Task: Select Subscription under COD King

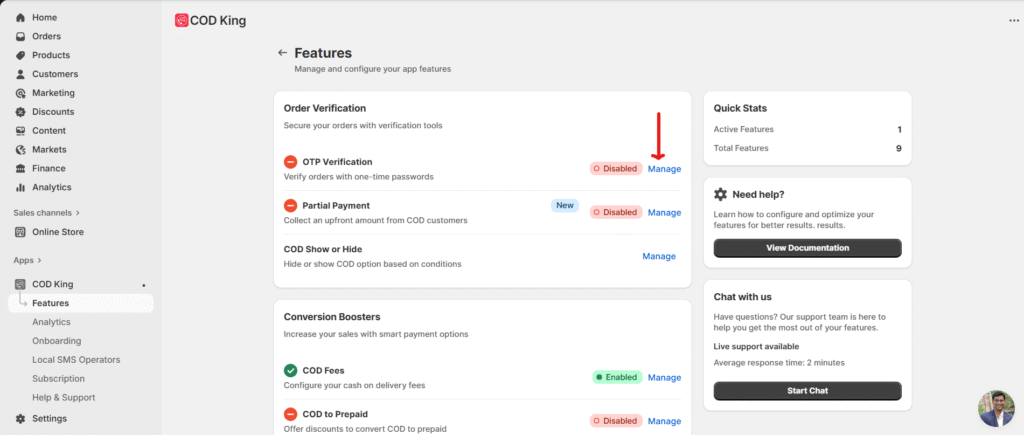Action: 58,379
